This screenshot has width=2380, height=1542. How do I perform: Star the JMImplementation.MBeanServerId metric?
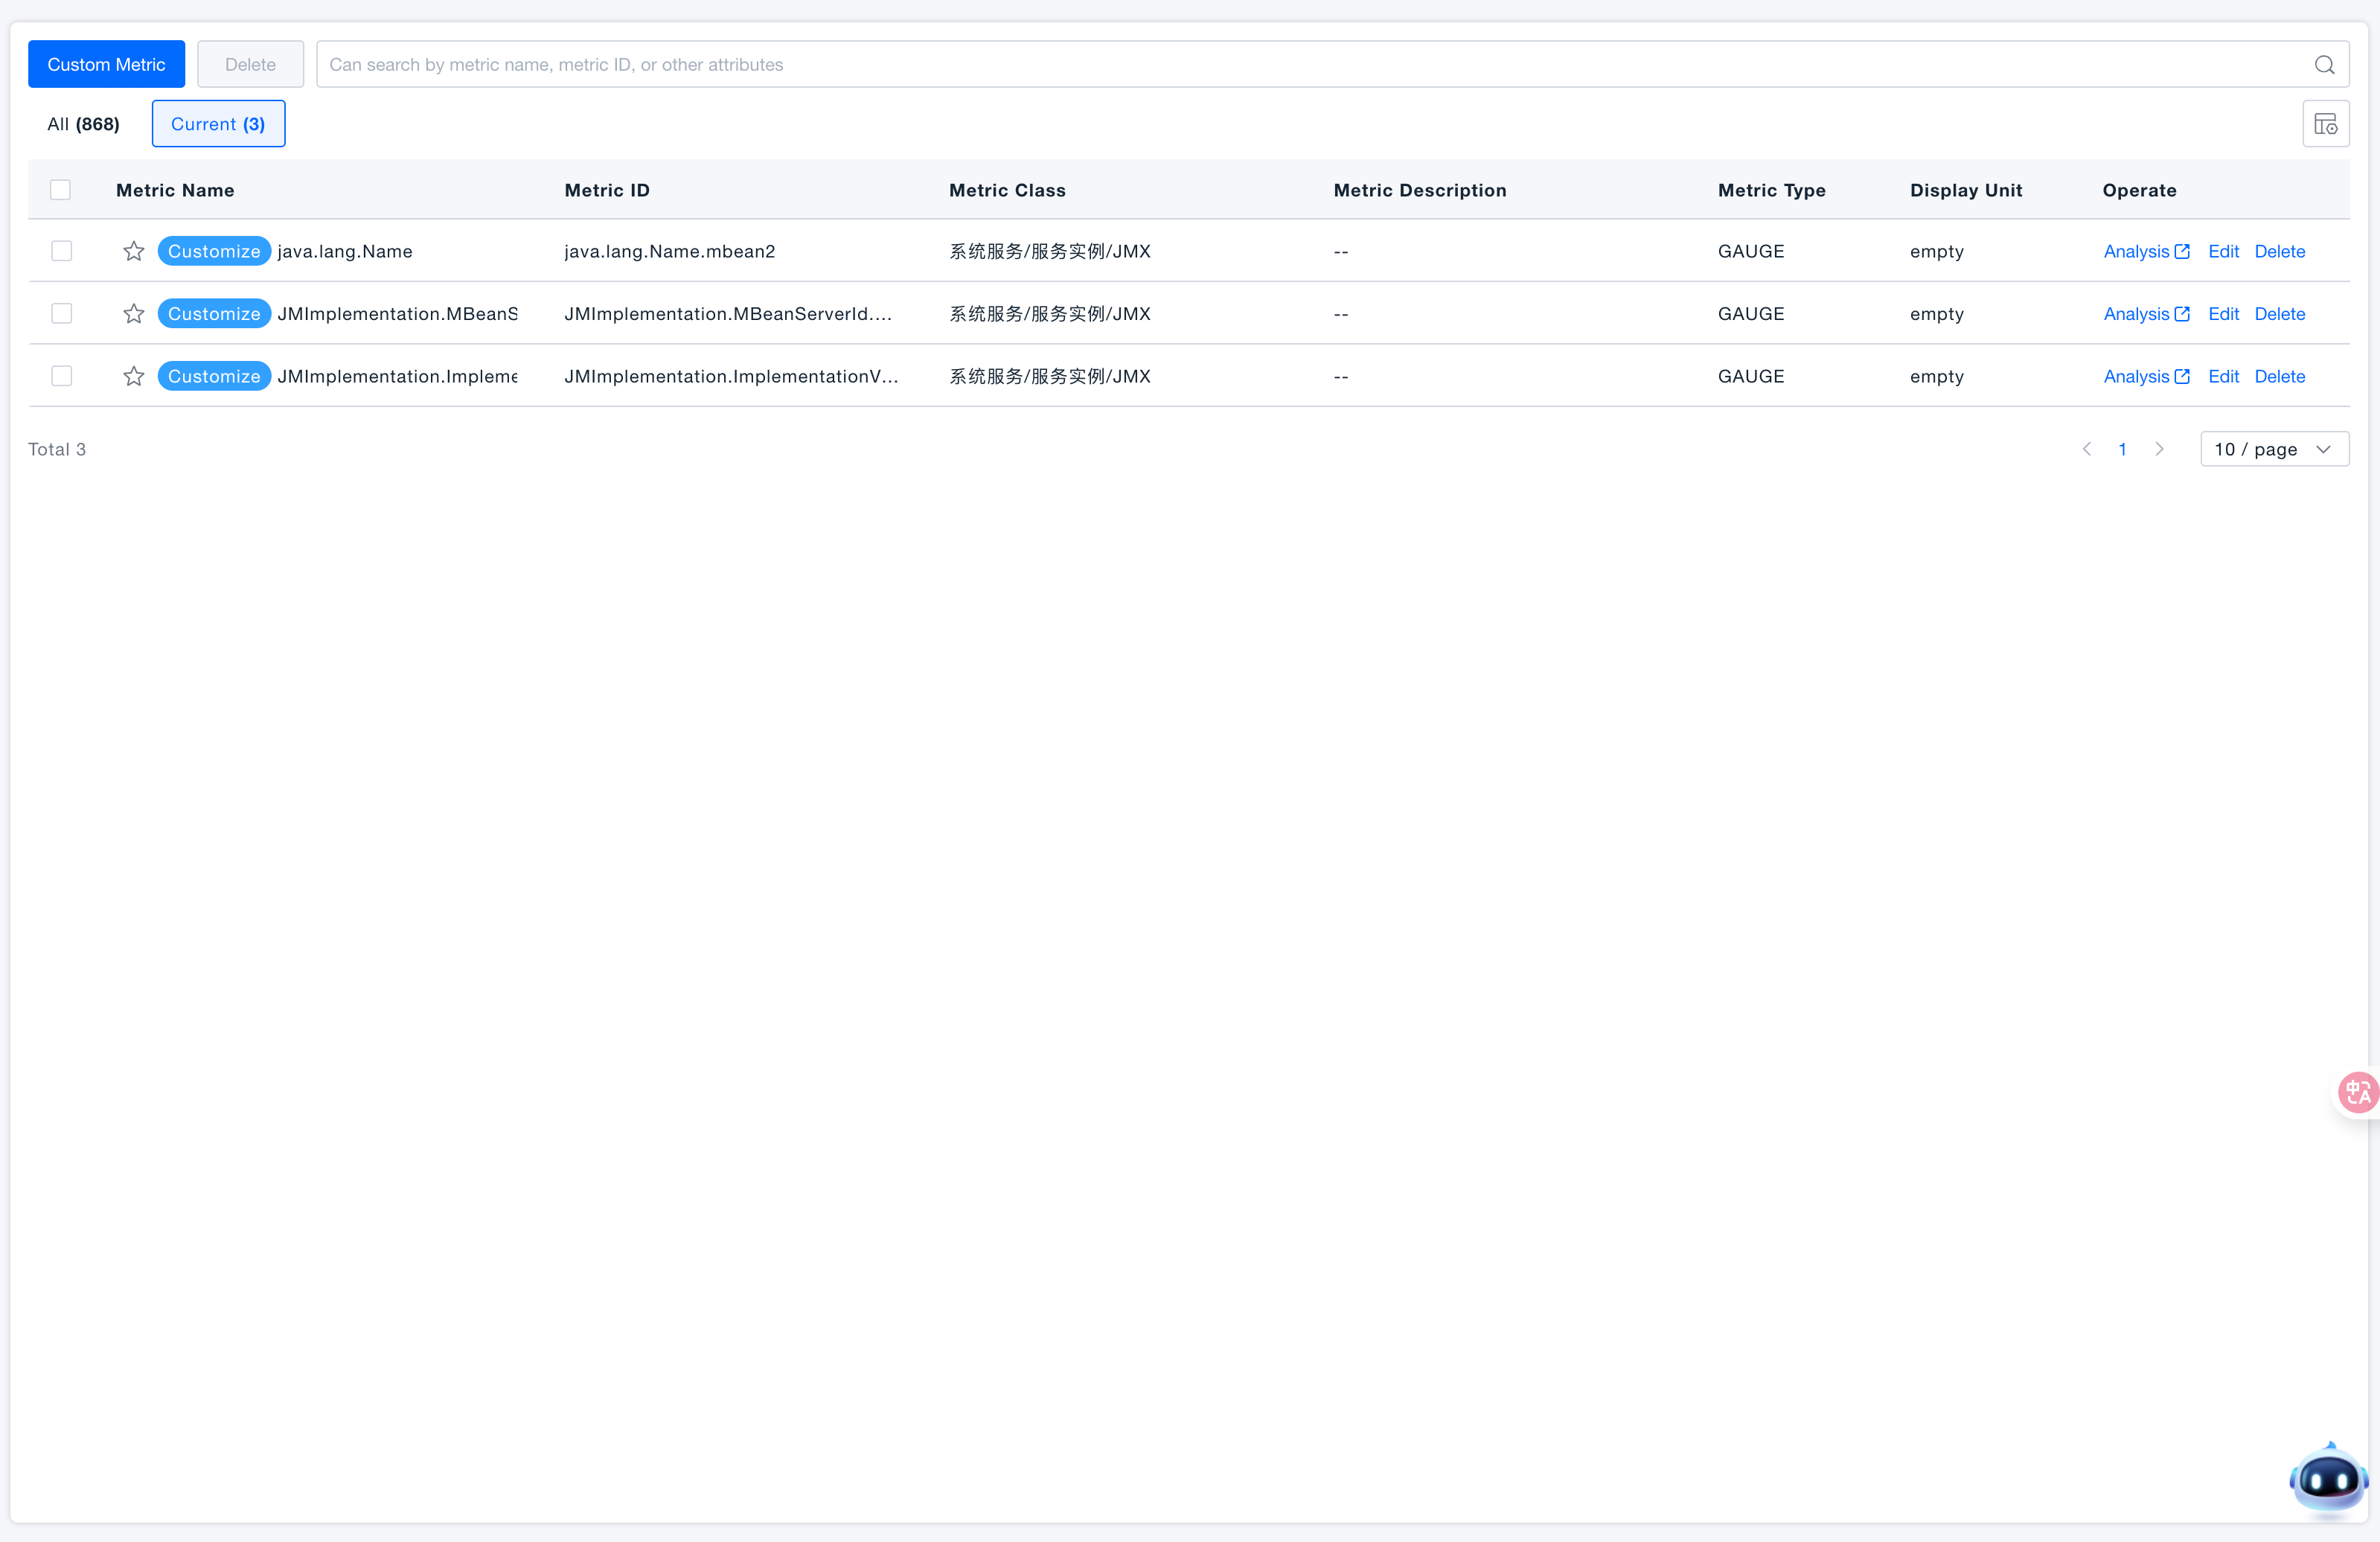coord(134,314)
